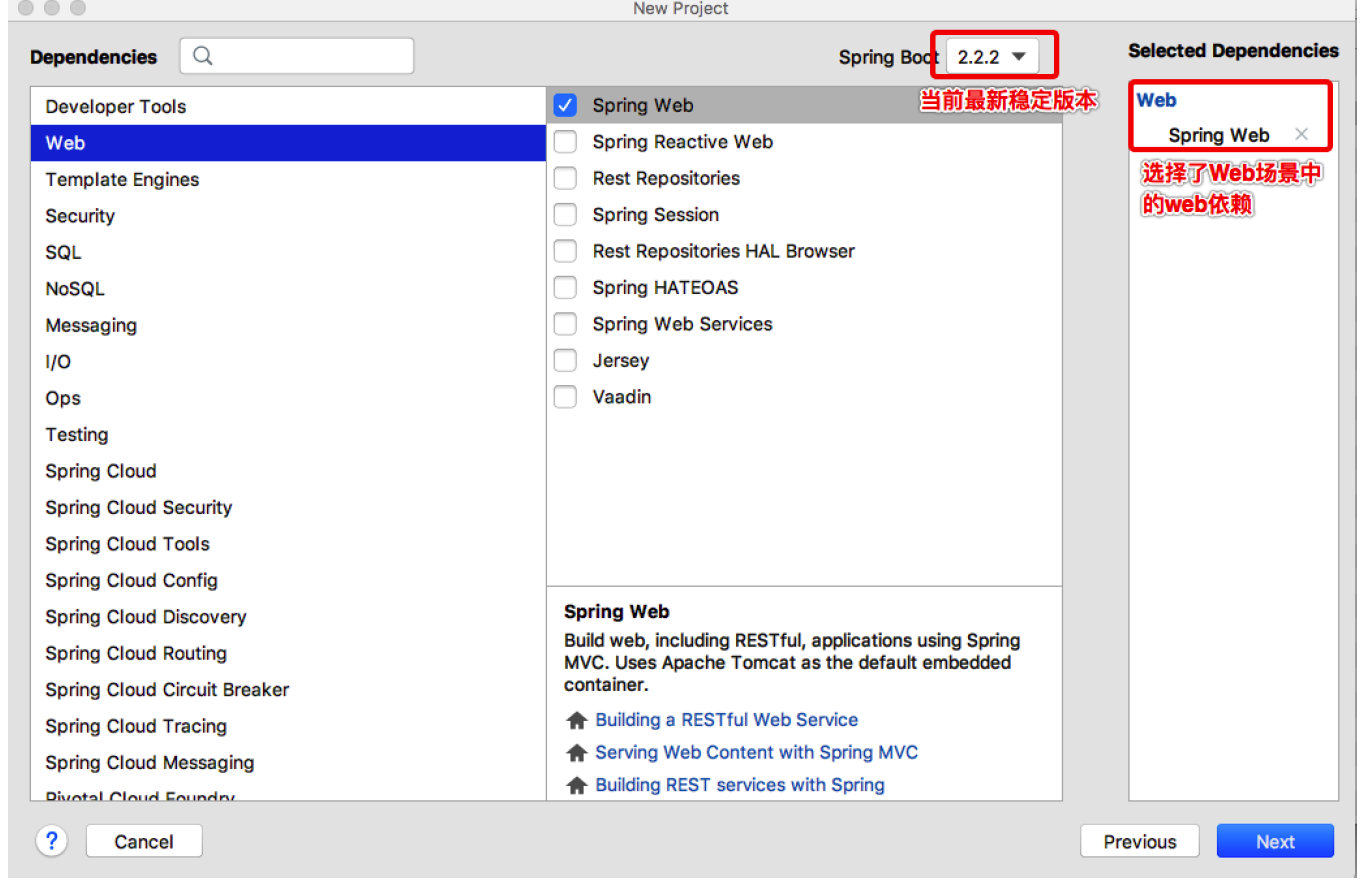Go back with the Previous button
1370x880 pixels.
click(x=1139, y=841)
